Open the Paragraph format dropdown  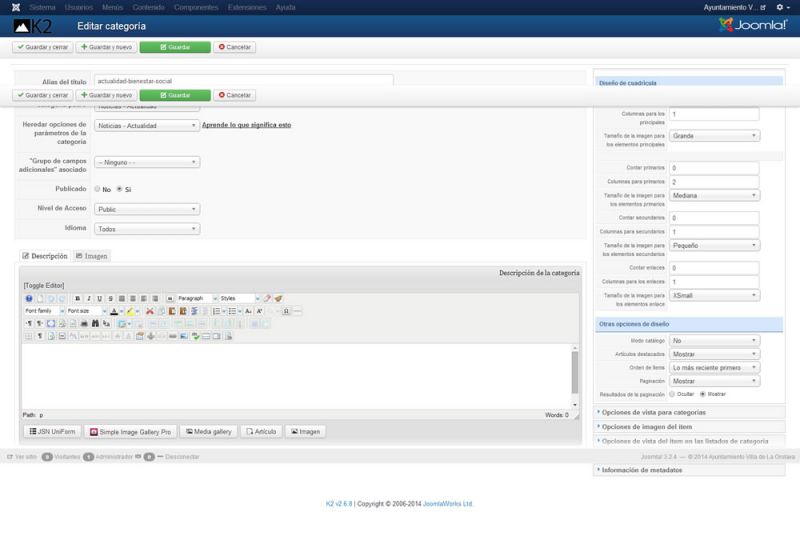click(197, 298)
